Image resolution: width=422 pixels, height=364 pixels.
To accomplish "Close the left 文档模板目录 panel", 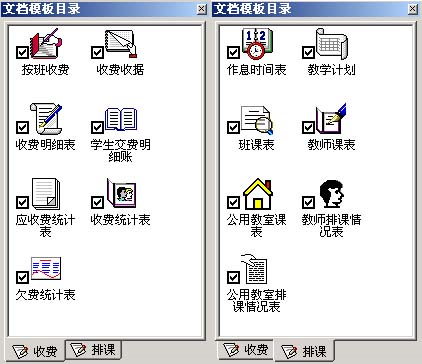I will coord(201,9).
